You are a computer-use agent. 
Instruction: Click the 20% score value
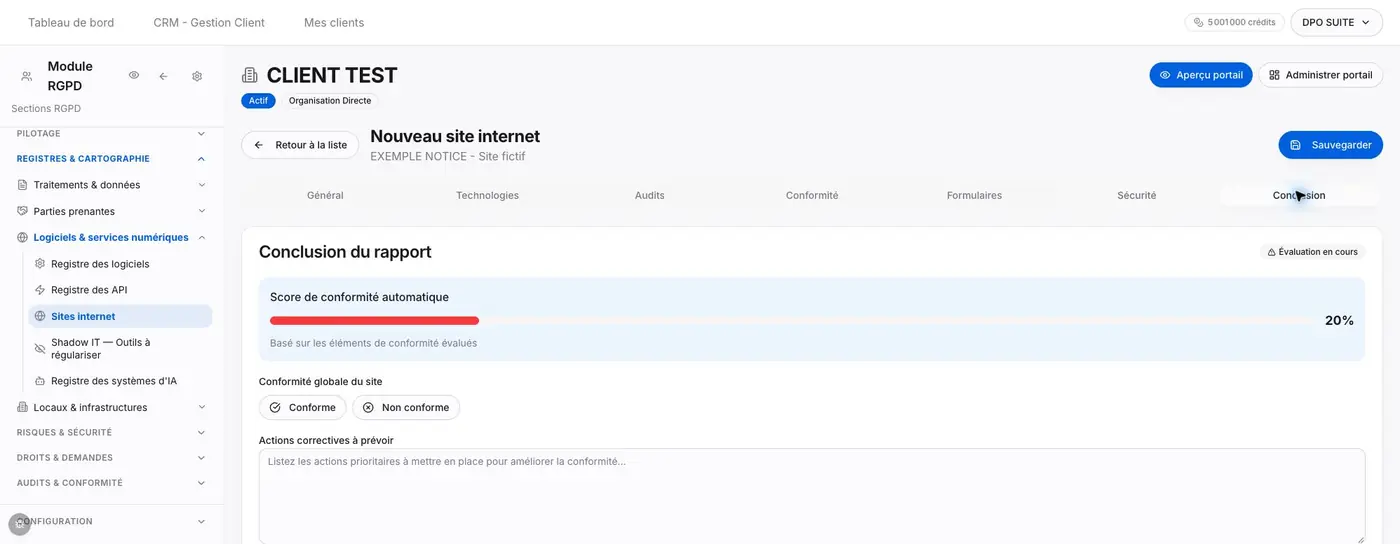pyautogui.click(x=1339, y=321)
